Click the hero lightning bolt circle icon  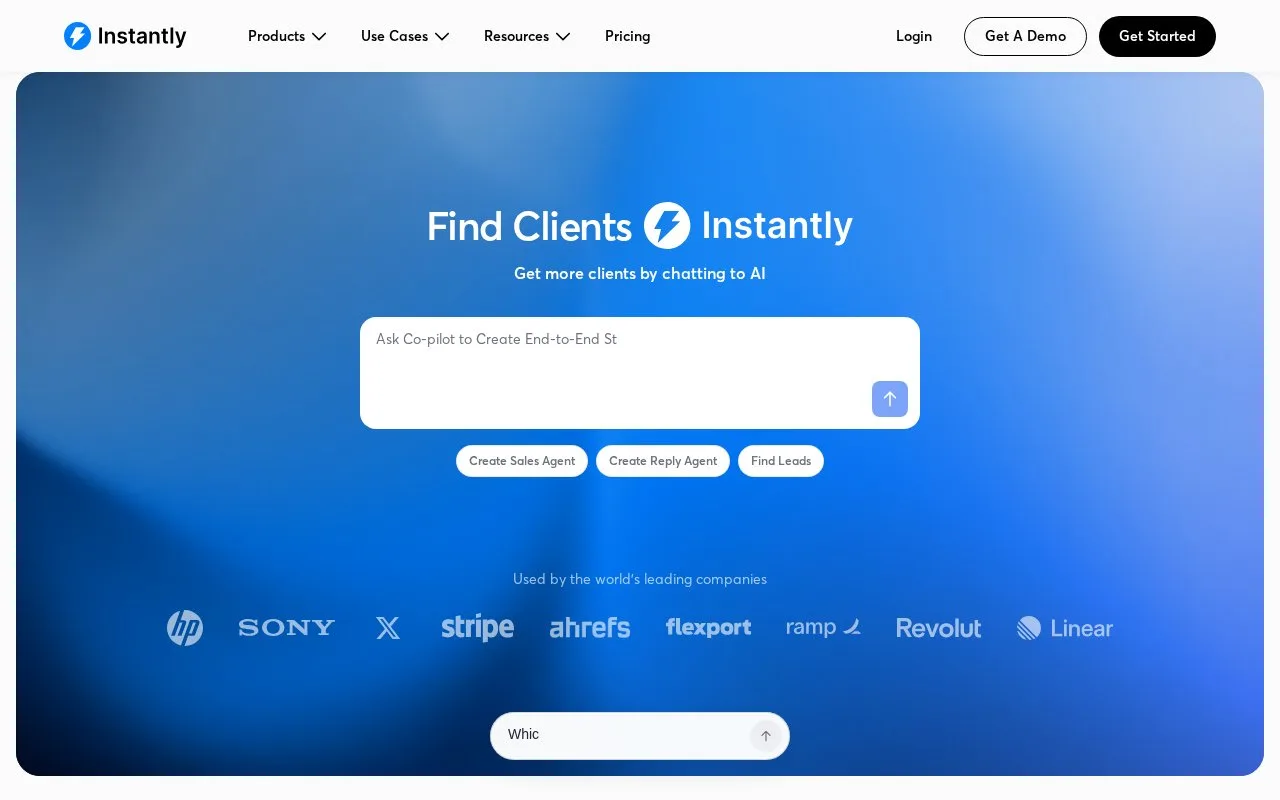(667, 225)
